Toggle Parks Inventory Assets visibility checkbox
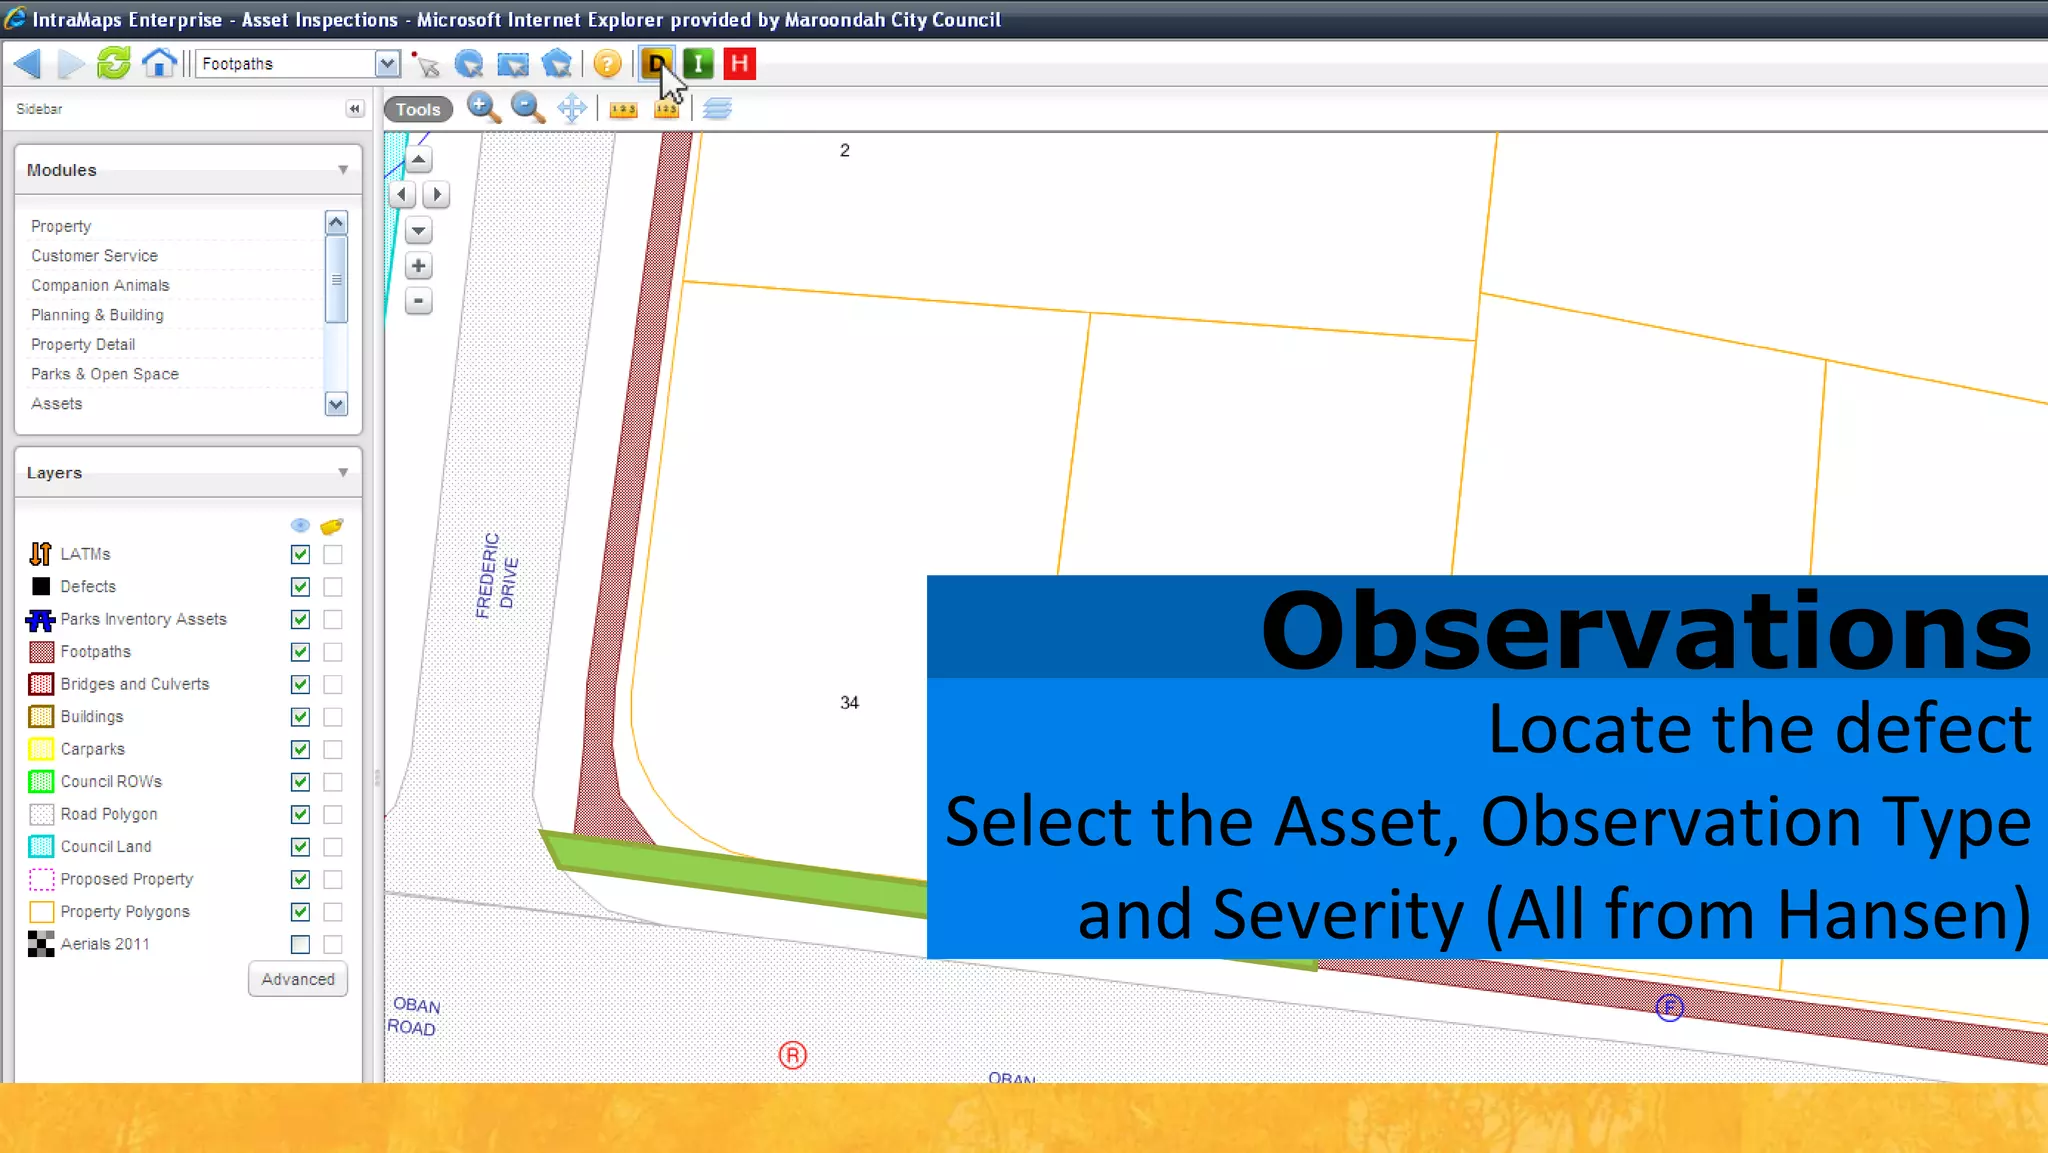 pyautogui.click(x=300, y=619)
